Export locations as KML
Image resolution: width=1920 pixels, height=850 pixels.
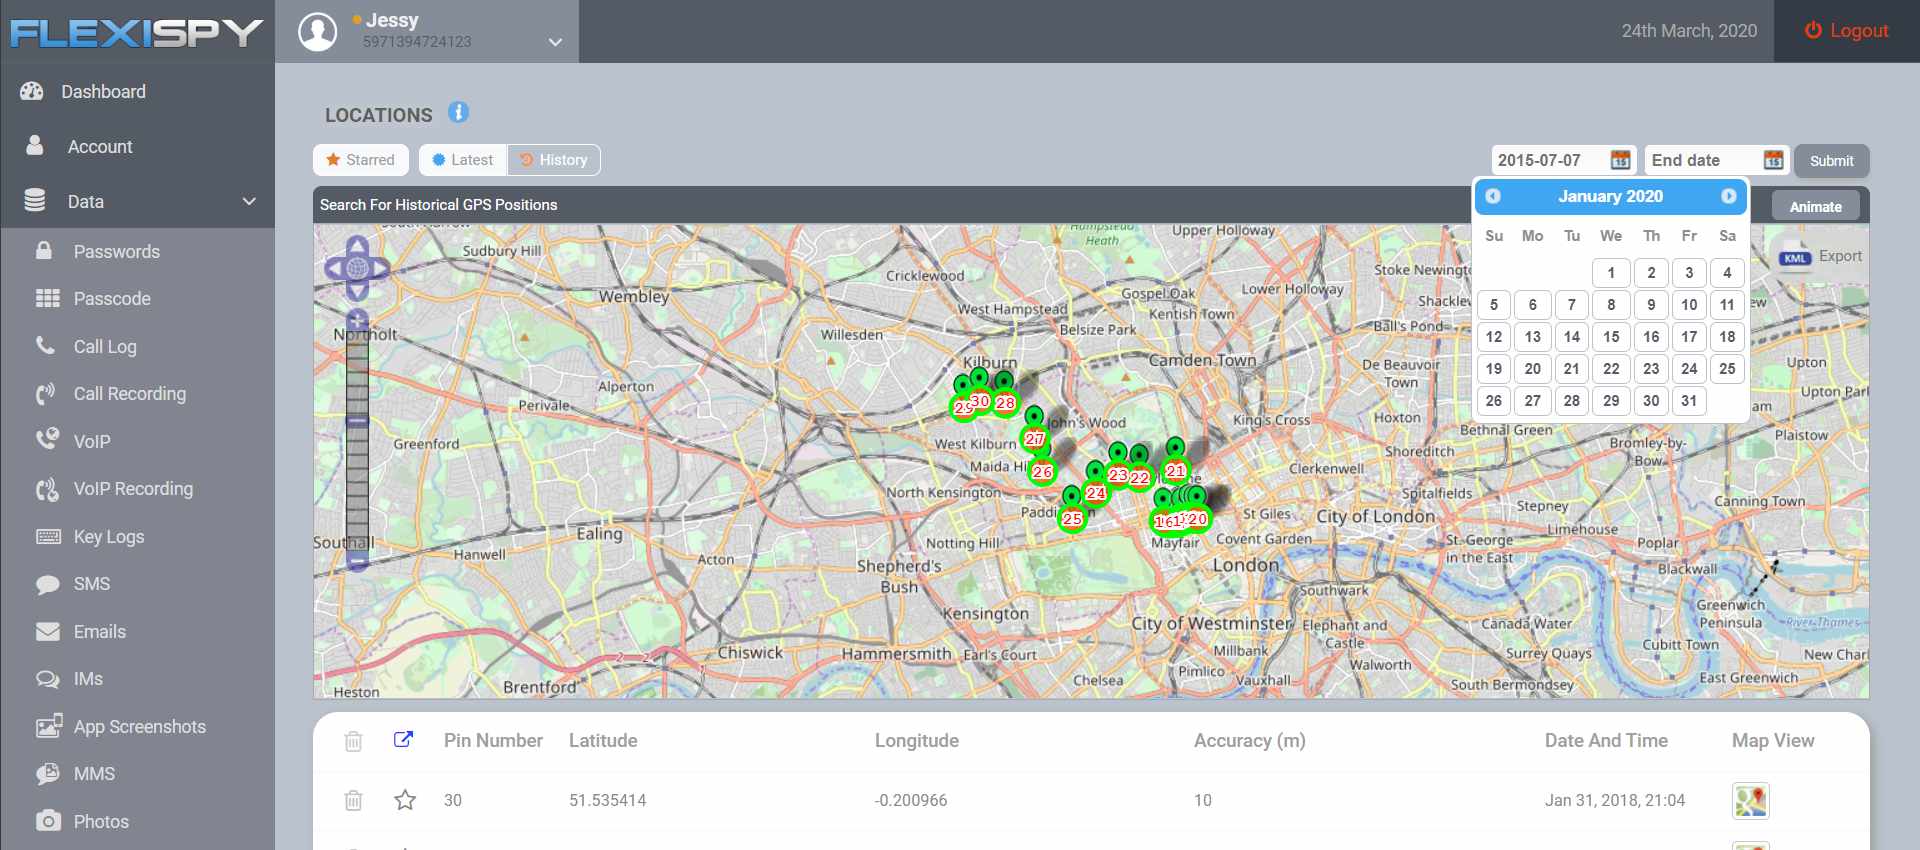(1820, 257)
